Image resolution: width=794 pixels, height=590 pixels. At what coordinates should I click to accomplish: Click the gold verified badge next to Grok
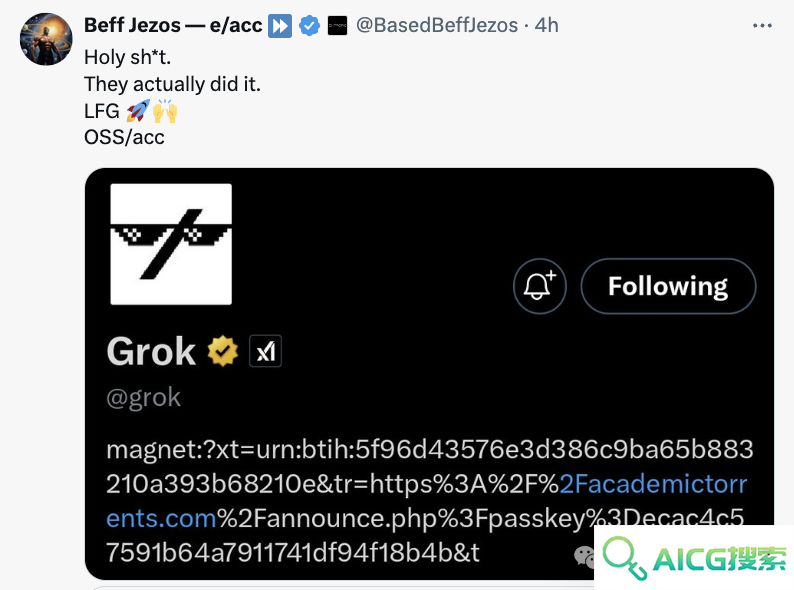223,351
